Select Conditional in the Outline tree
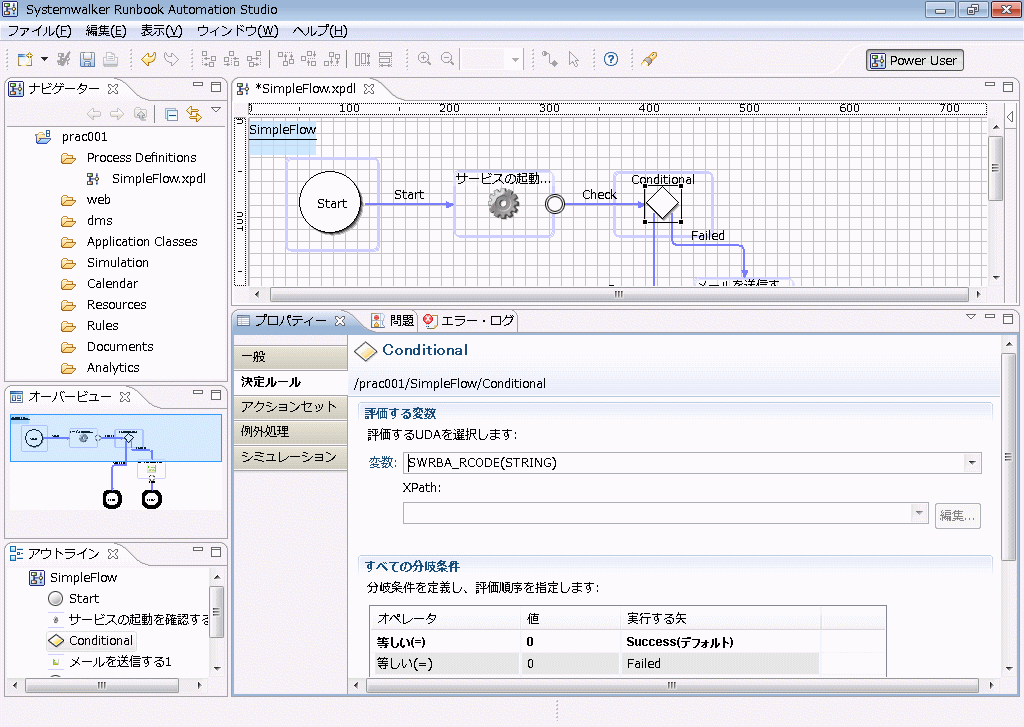This screenshot has width=1024, height=727. [x=101, y=641]
